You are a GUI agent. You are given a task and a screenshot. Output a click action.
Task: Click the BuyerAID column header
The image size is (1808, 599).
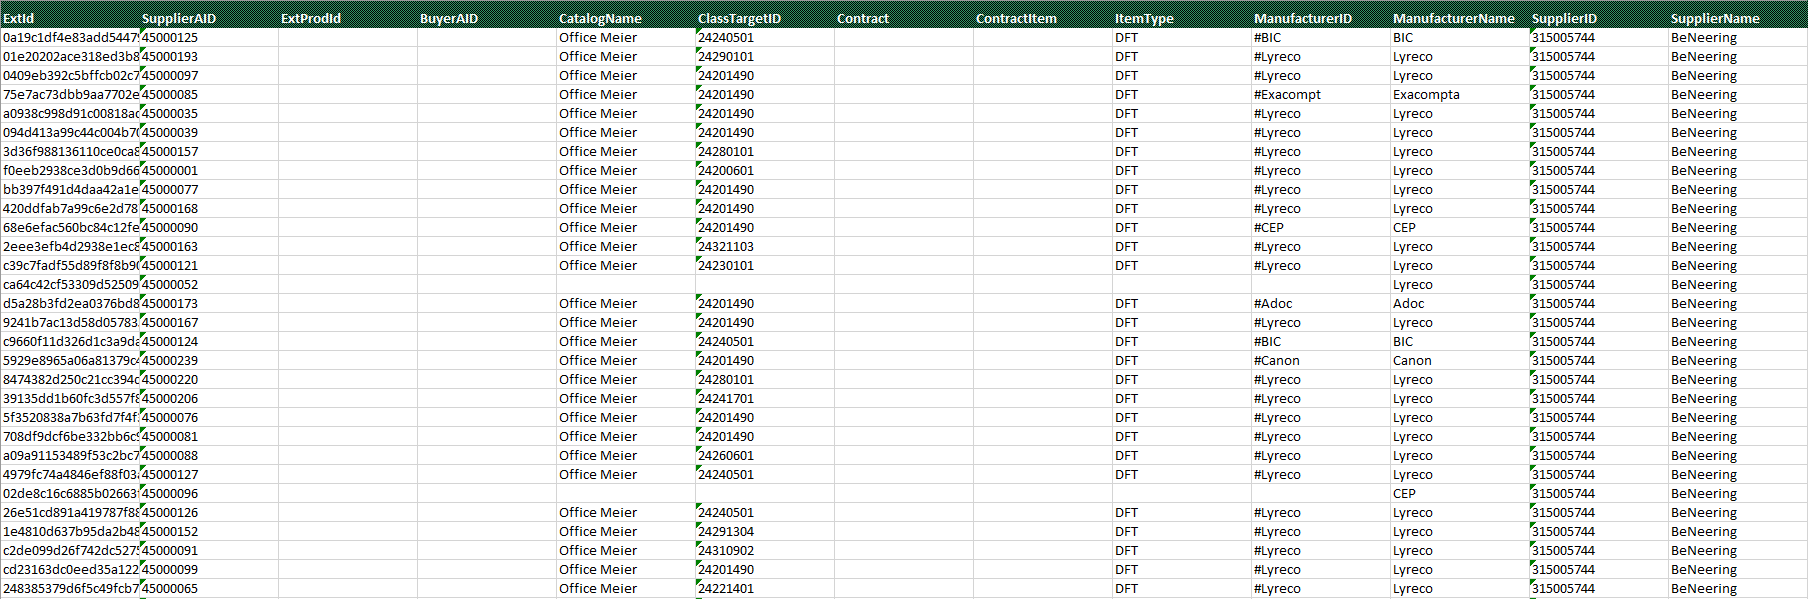click(449, 18)
